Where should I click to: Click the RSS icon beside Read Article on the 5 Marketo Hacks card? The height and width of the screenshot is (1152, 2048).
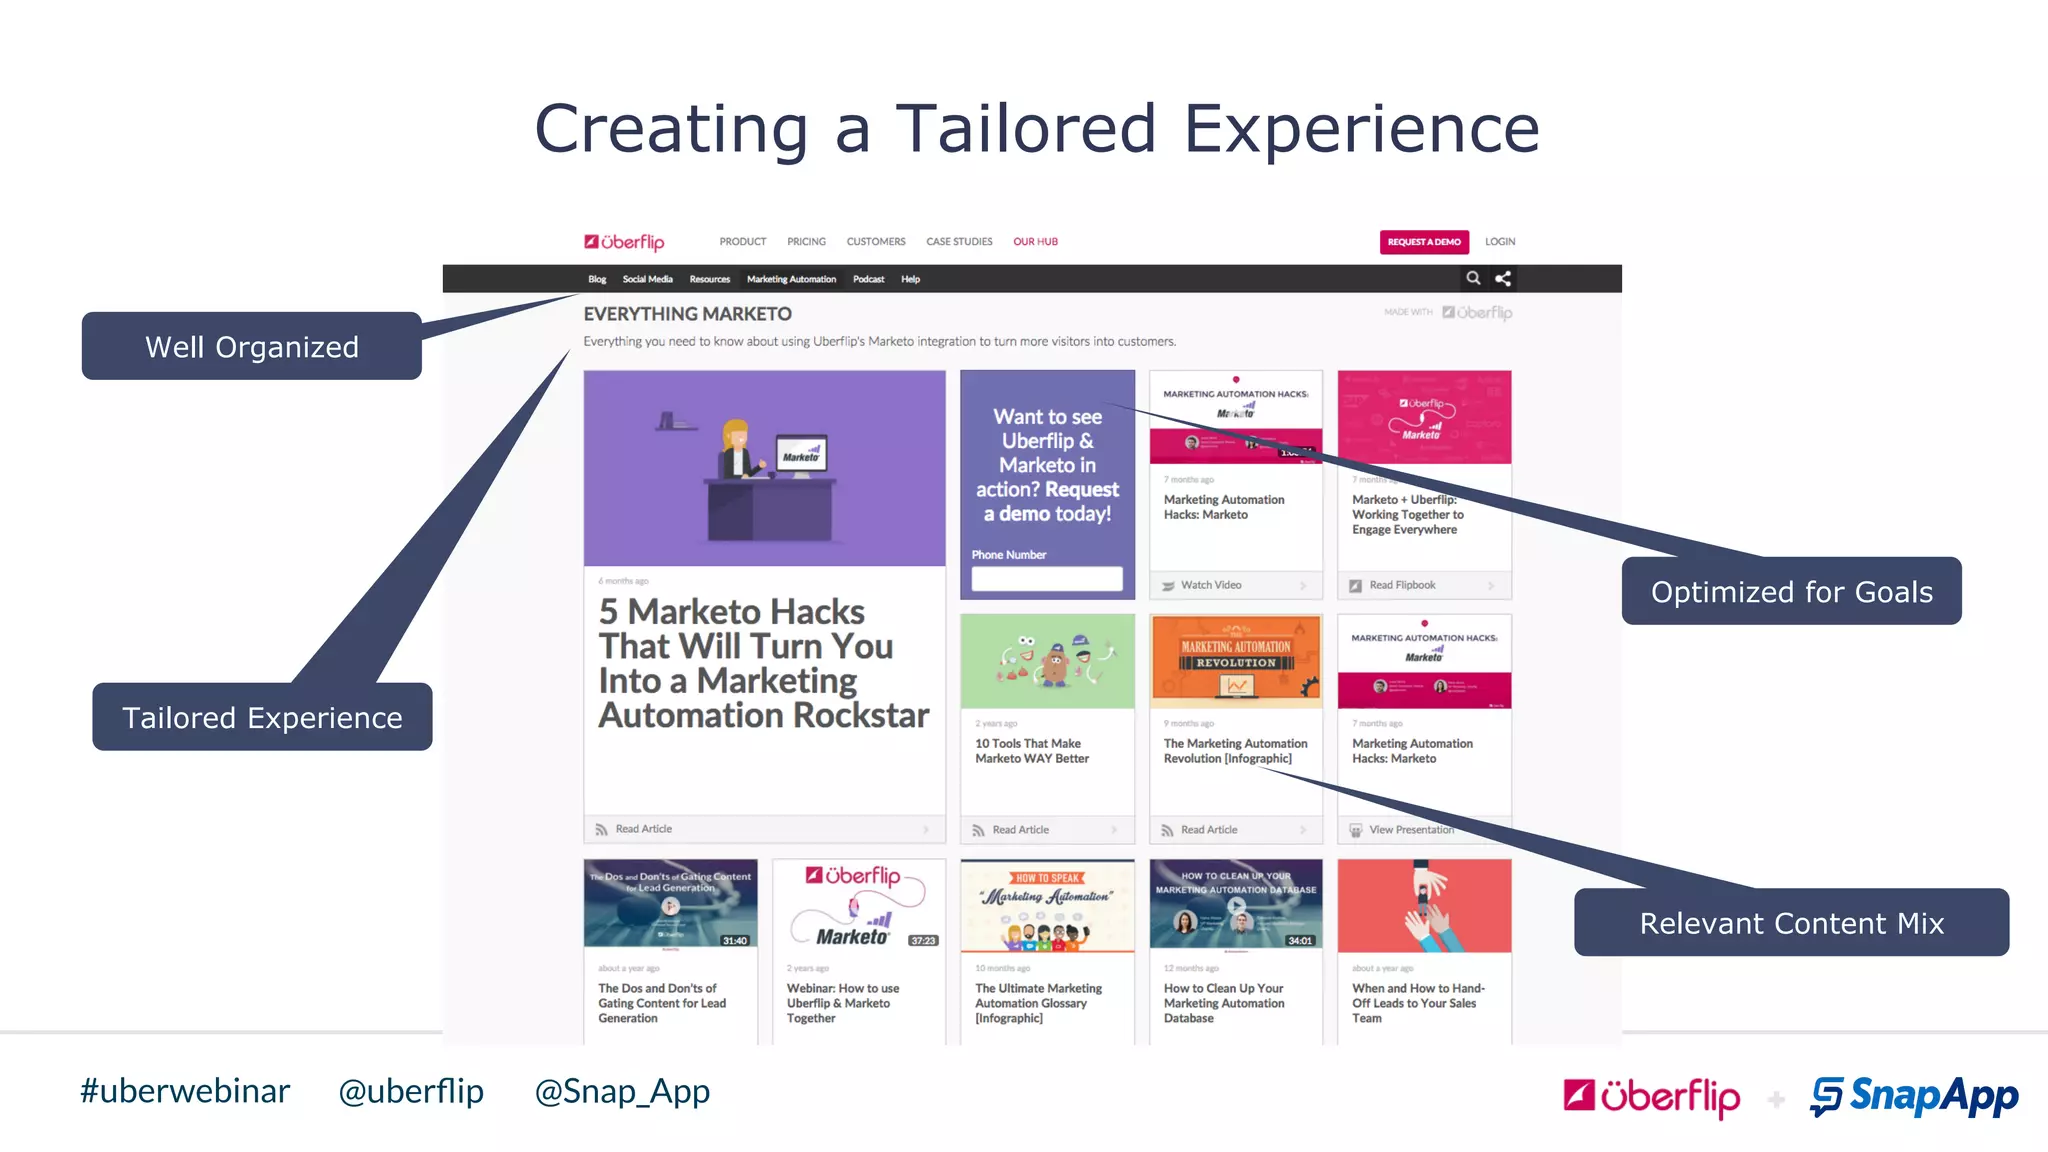pos(601,829)
